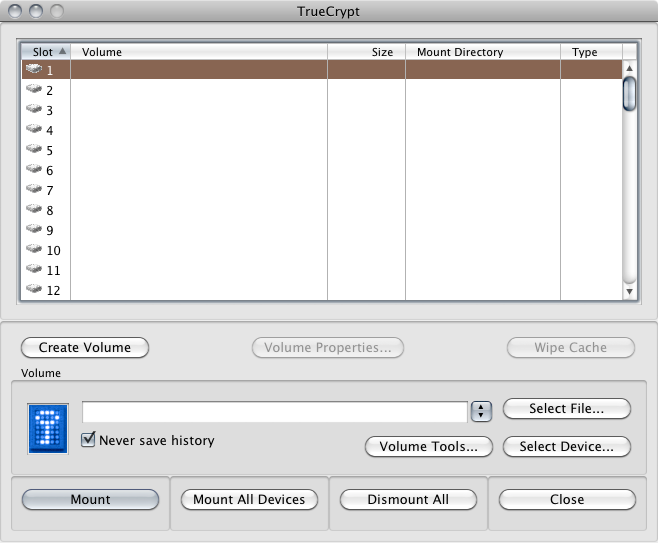Select slot number 12 text
658x543 pixels.
(53, 290)
